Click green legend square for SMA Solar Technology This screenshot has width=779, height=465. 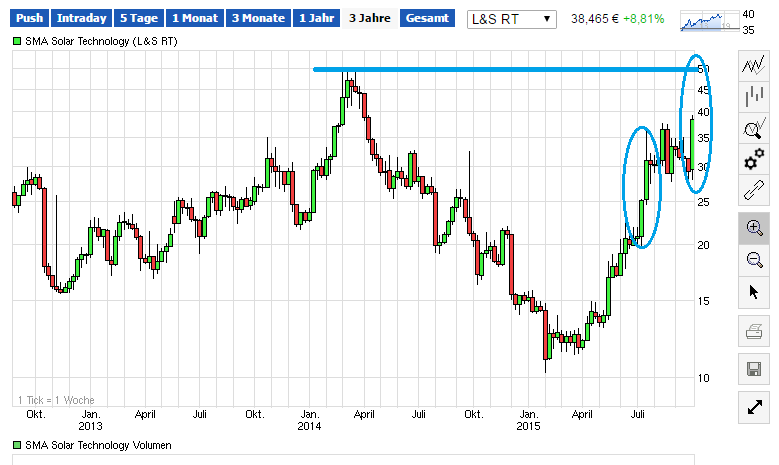pos(17,41)
